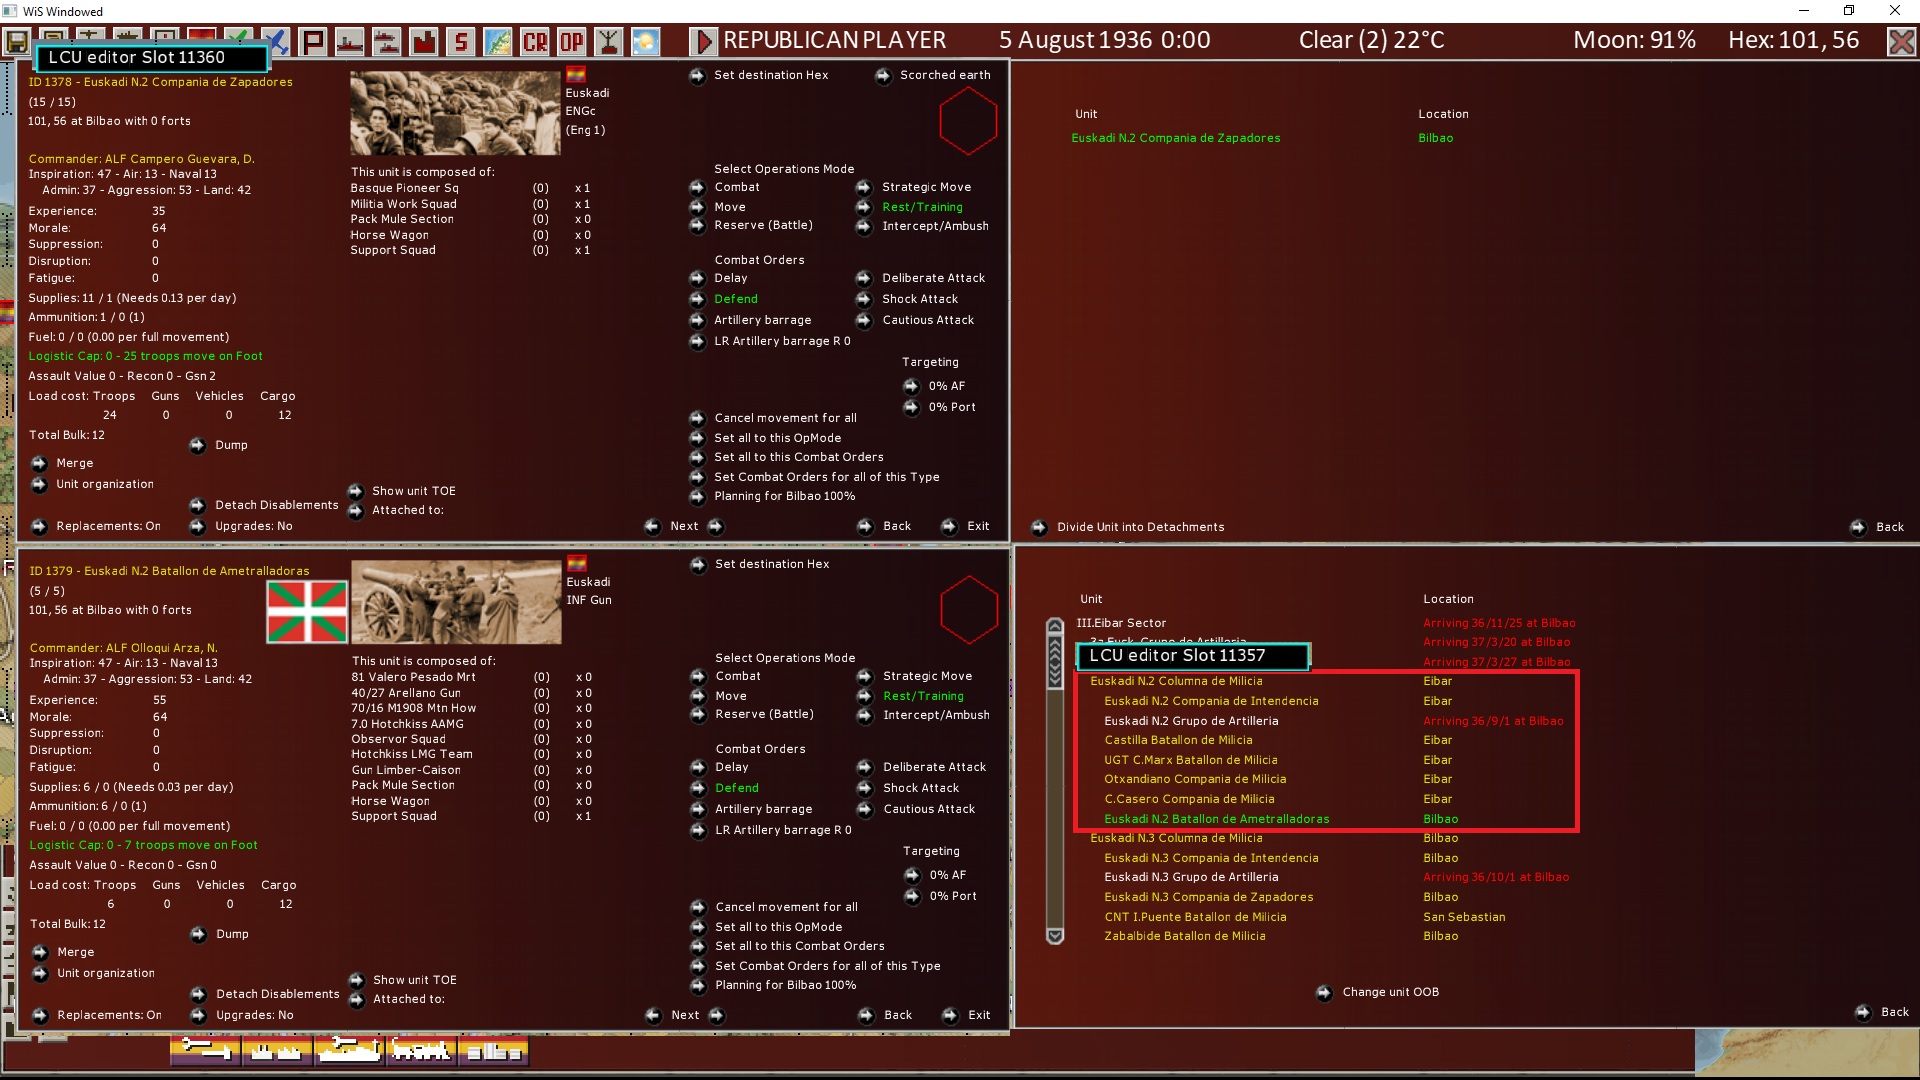
Task: Open the CR toolbar button
Action: [535, 42]
